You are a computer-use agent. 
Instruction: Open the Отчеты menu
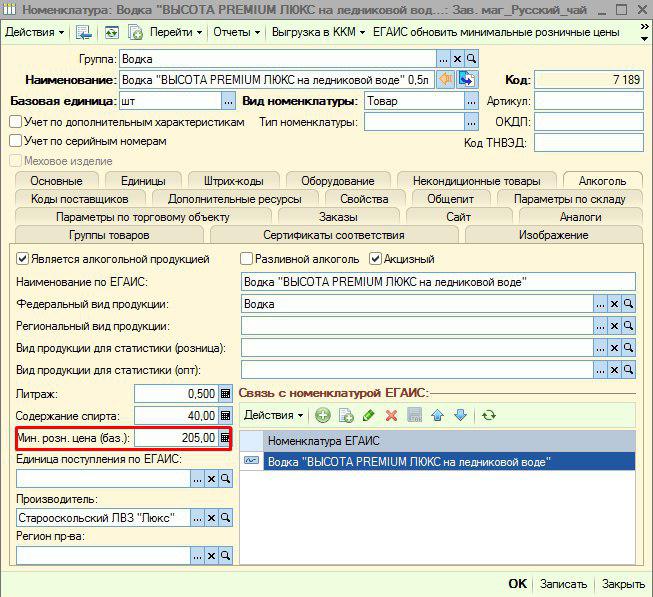pos(236,32)
